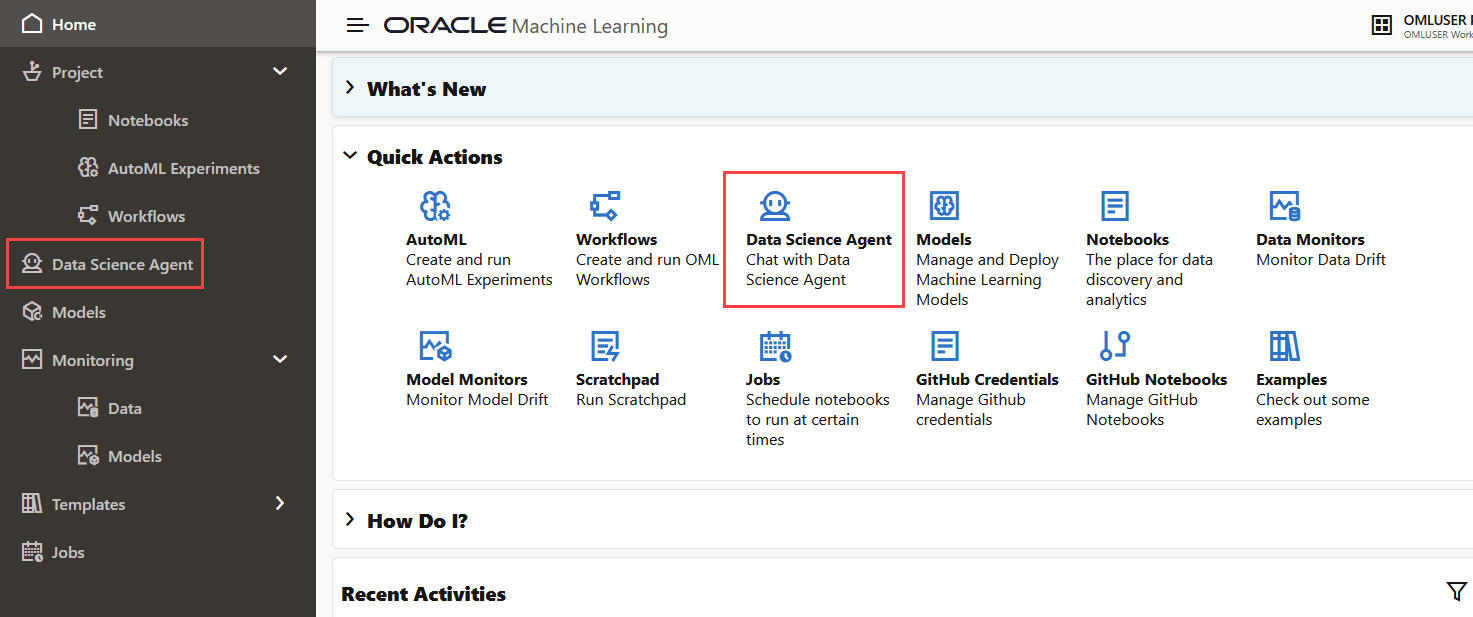Screen dimensions: 1473x617
Task: Click the AutoML Experiments brain icon in sidebar
Action: coord(88,168)
